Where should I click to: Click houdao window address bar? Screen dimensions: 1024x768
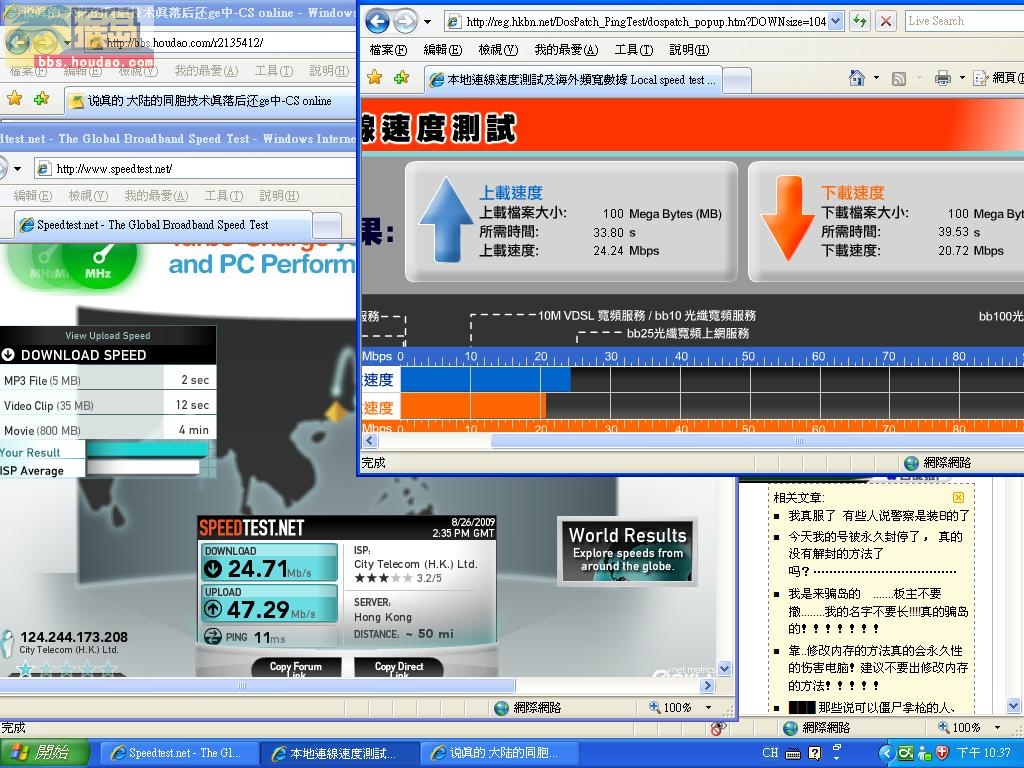[222, 42]
